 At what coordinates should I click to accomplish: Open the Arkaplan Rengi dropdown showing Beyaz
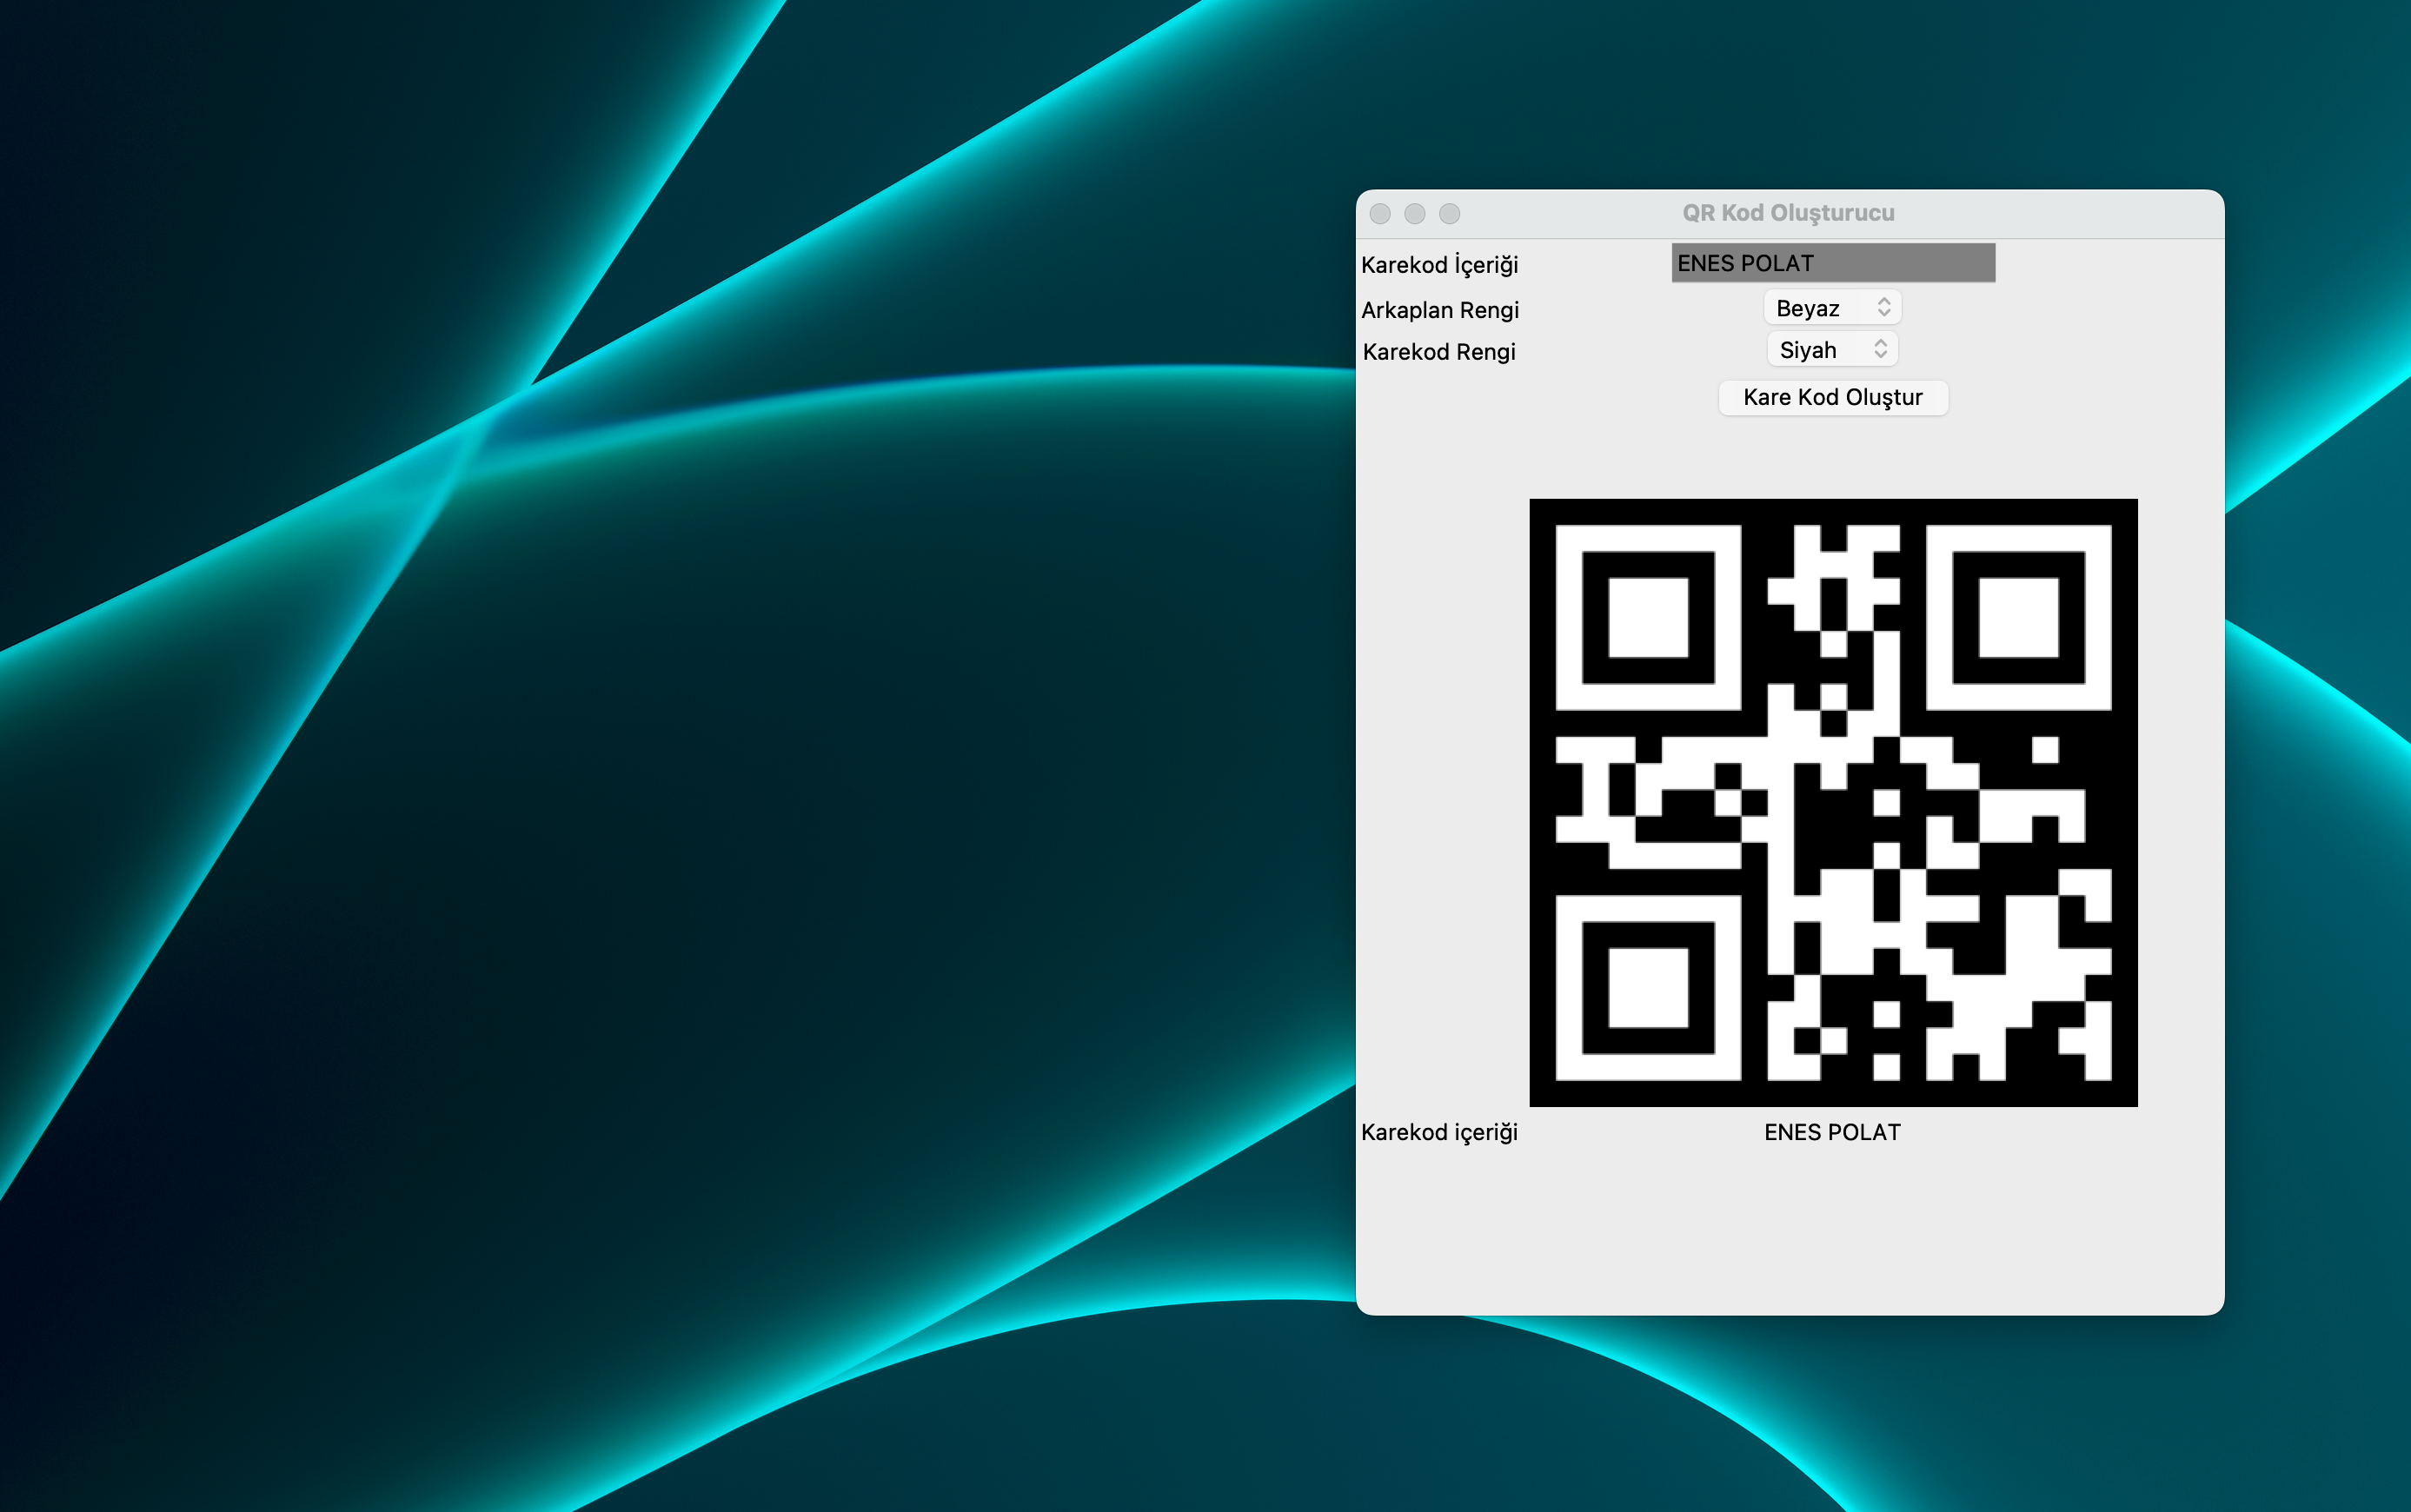[1832, 308]
